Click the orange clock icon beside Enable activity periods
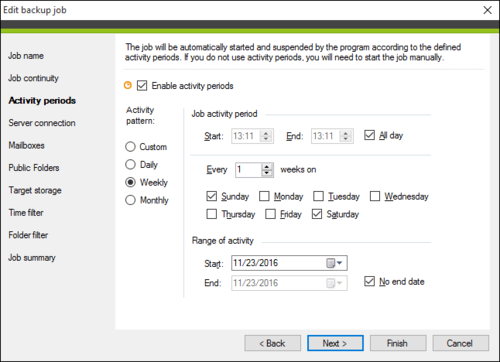This screenshot has width=500, height=362. point(128,85)
